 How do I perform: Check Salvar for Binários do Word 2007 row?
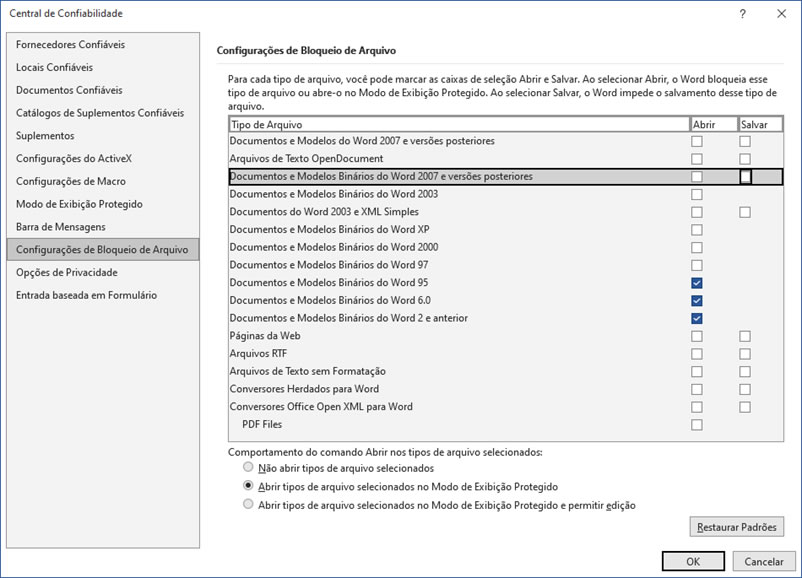746,176
